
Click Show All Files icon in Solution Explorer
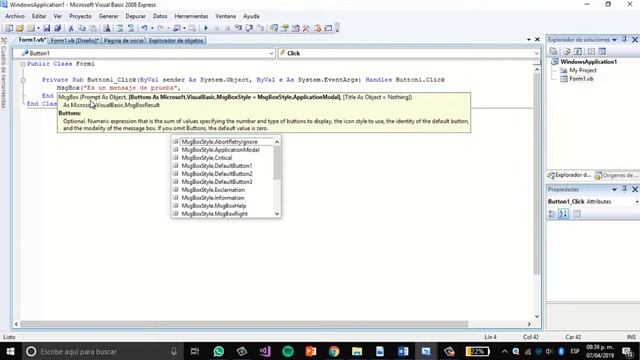(567, 51)
